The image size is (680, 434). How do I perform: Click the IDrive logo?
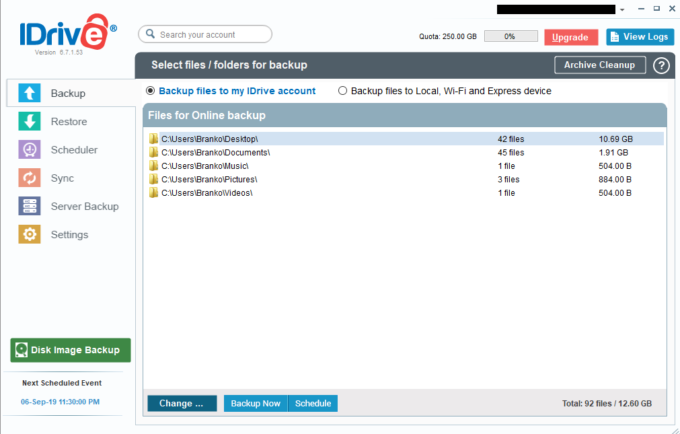(x=68, y=32)
